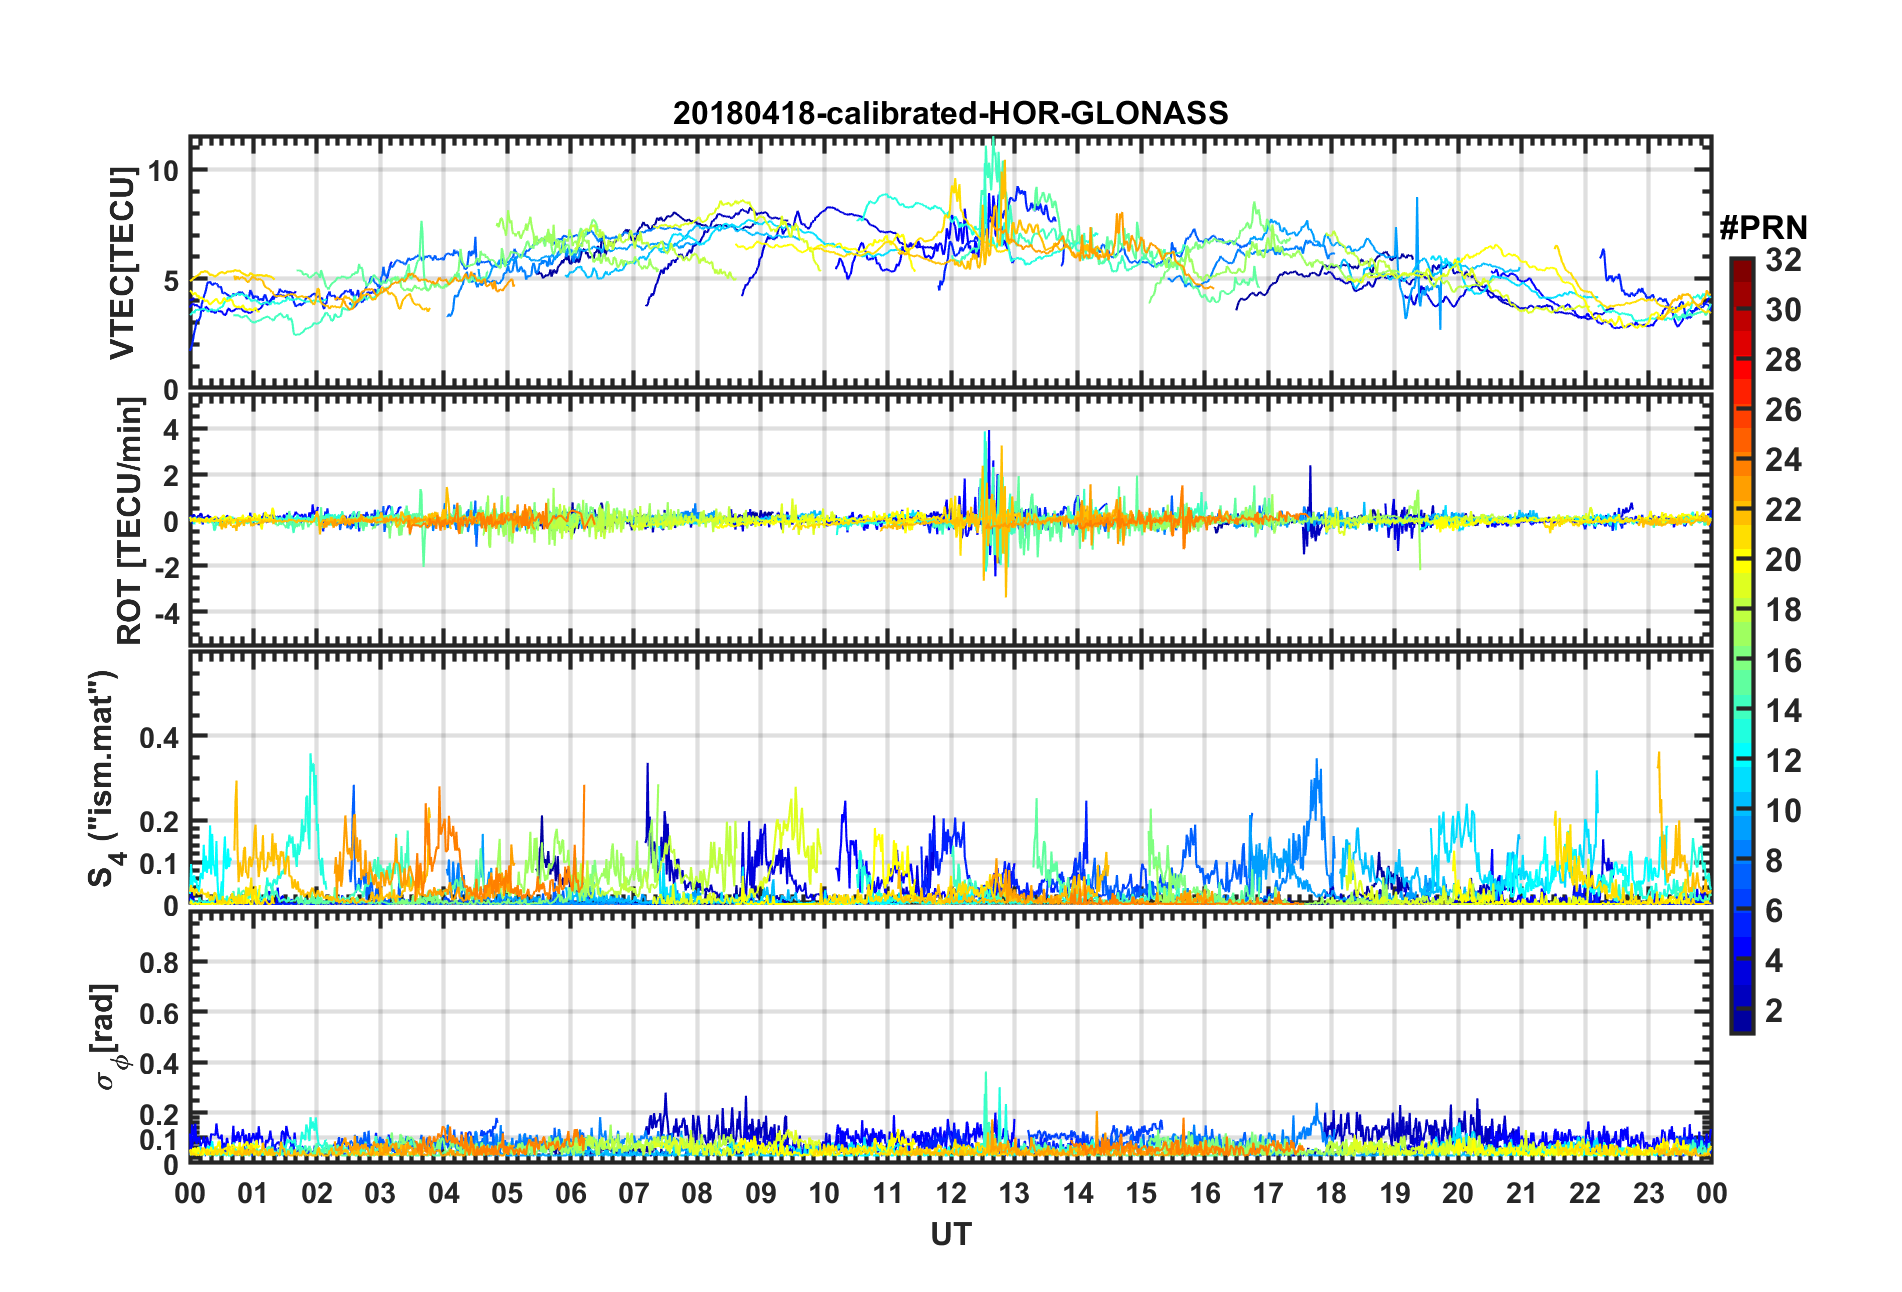The height and width of the screenshot is (1292, 1902).
Task: Click the "#PRN" colorbar title
Action: [1763, 228]
